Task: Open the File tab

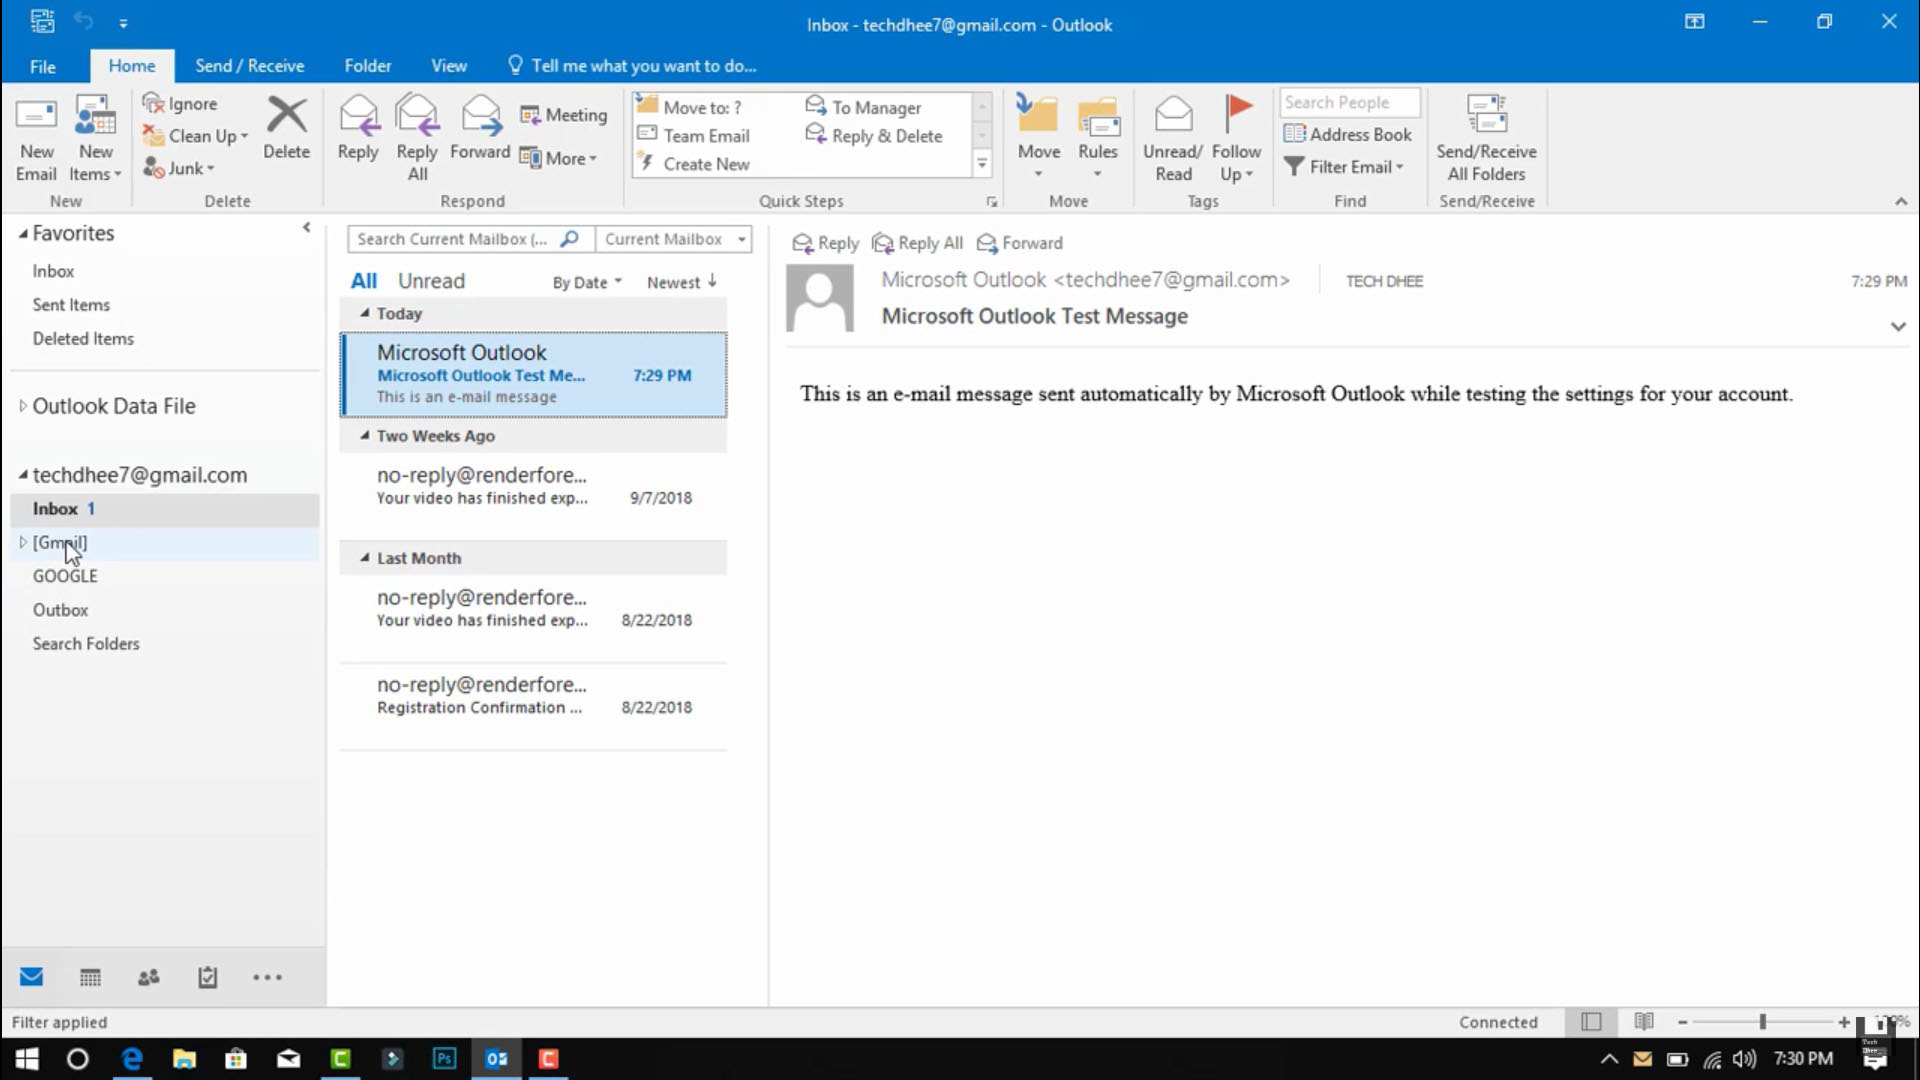Action: tap(43, 66)
